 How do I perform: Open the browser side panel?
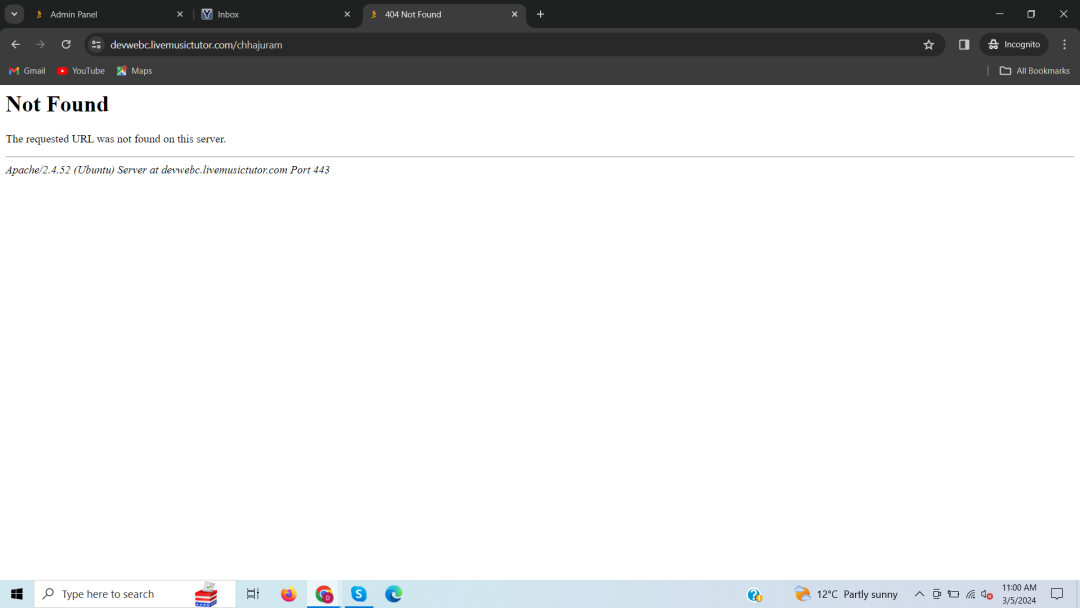coord(964,44)
